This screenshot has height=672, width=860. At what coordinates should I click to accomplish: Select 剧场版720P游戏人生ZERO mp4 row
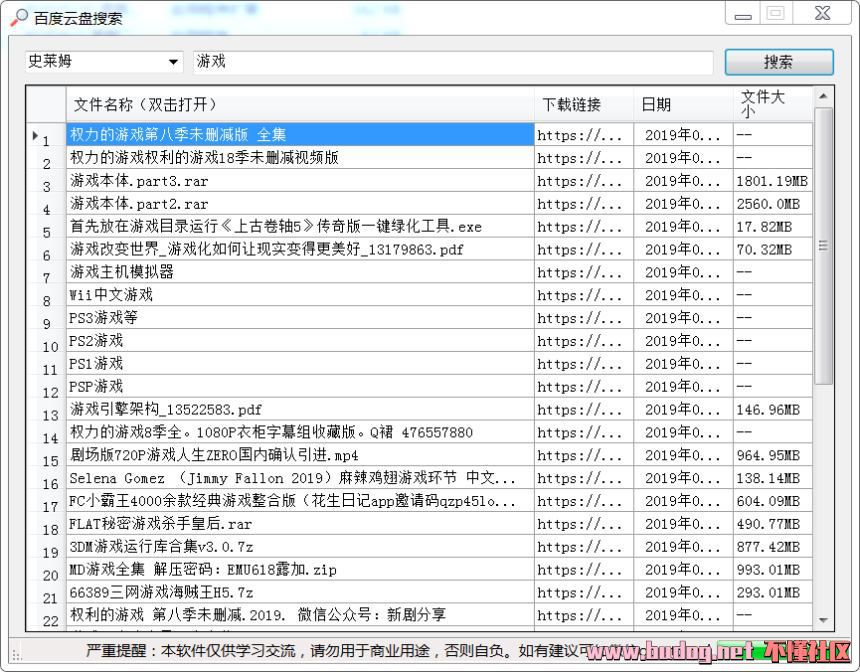click(x=300, y=455)
